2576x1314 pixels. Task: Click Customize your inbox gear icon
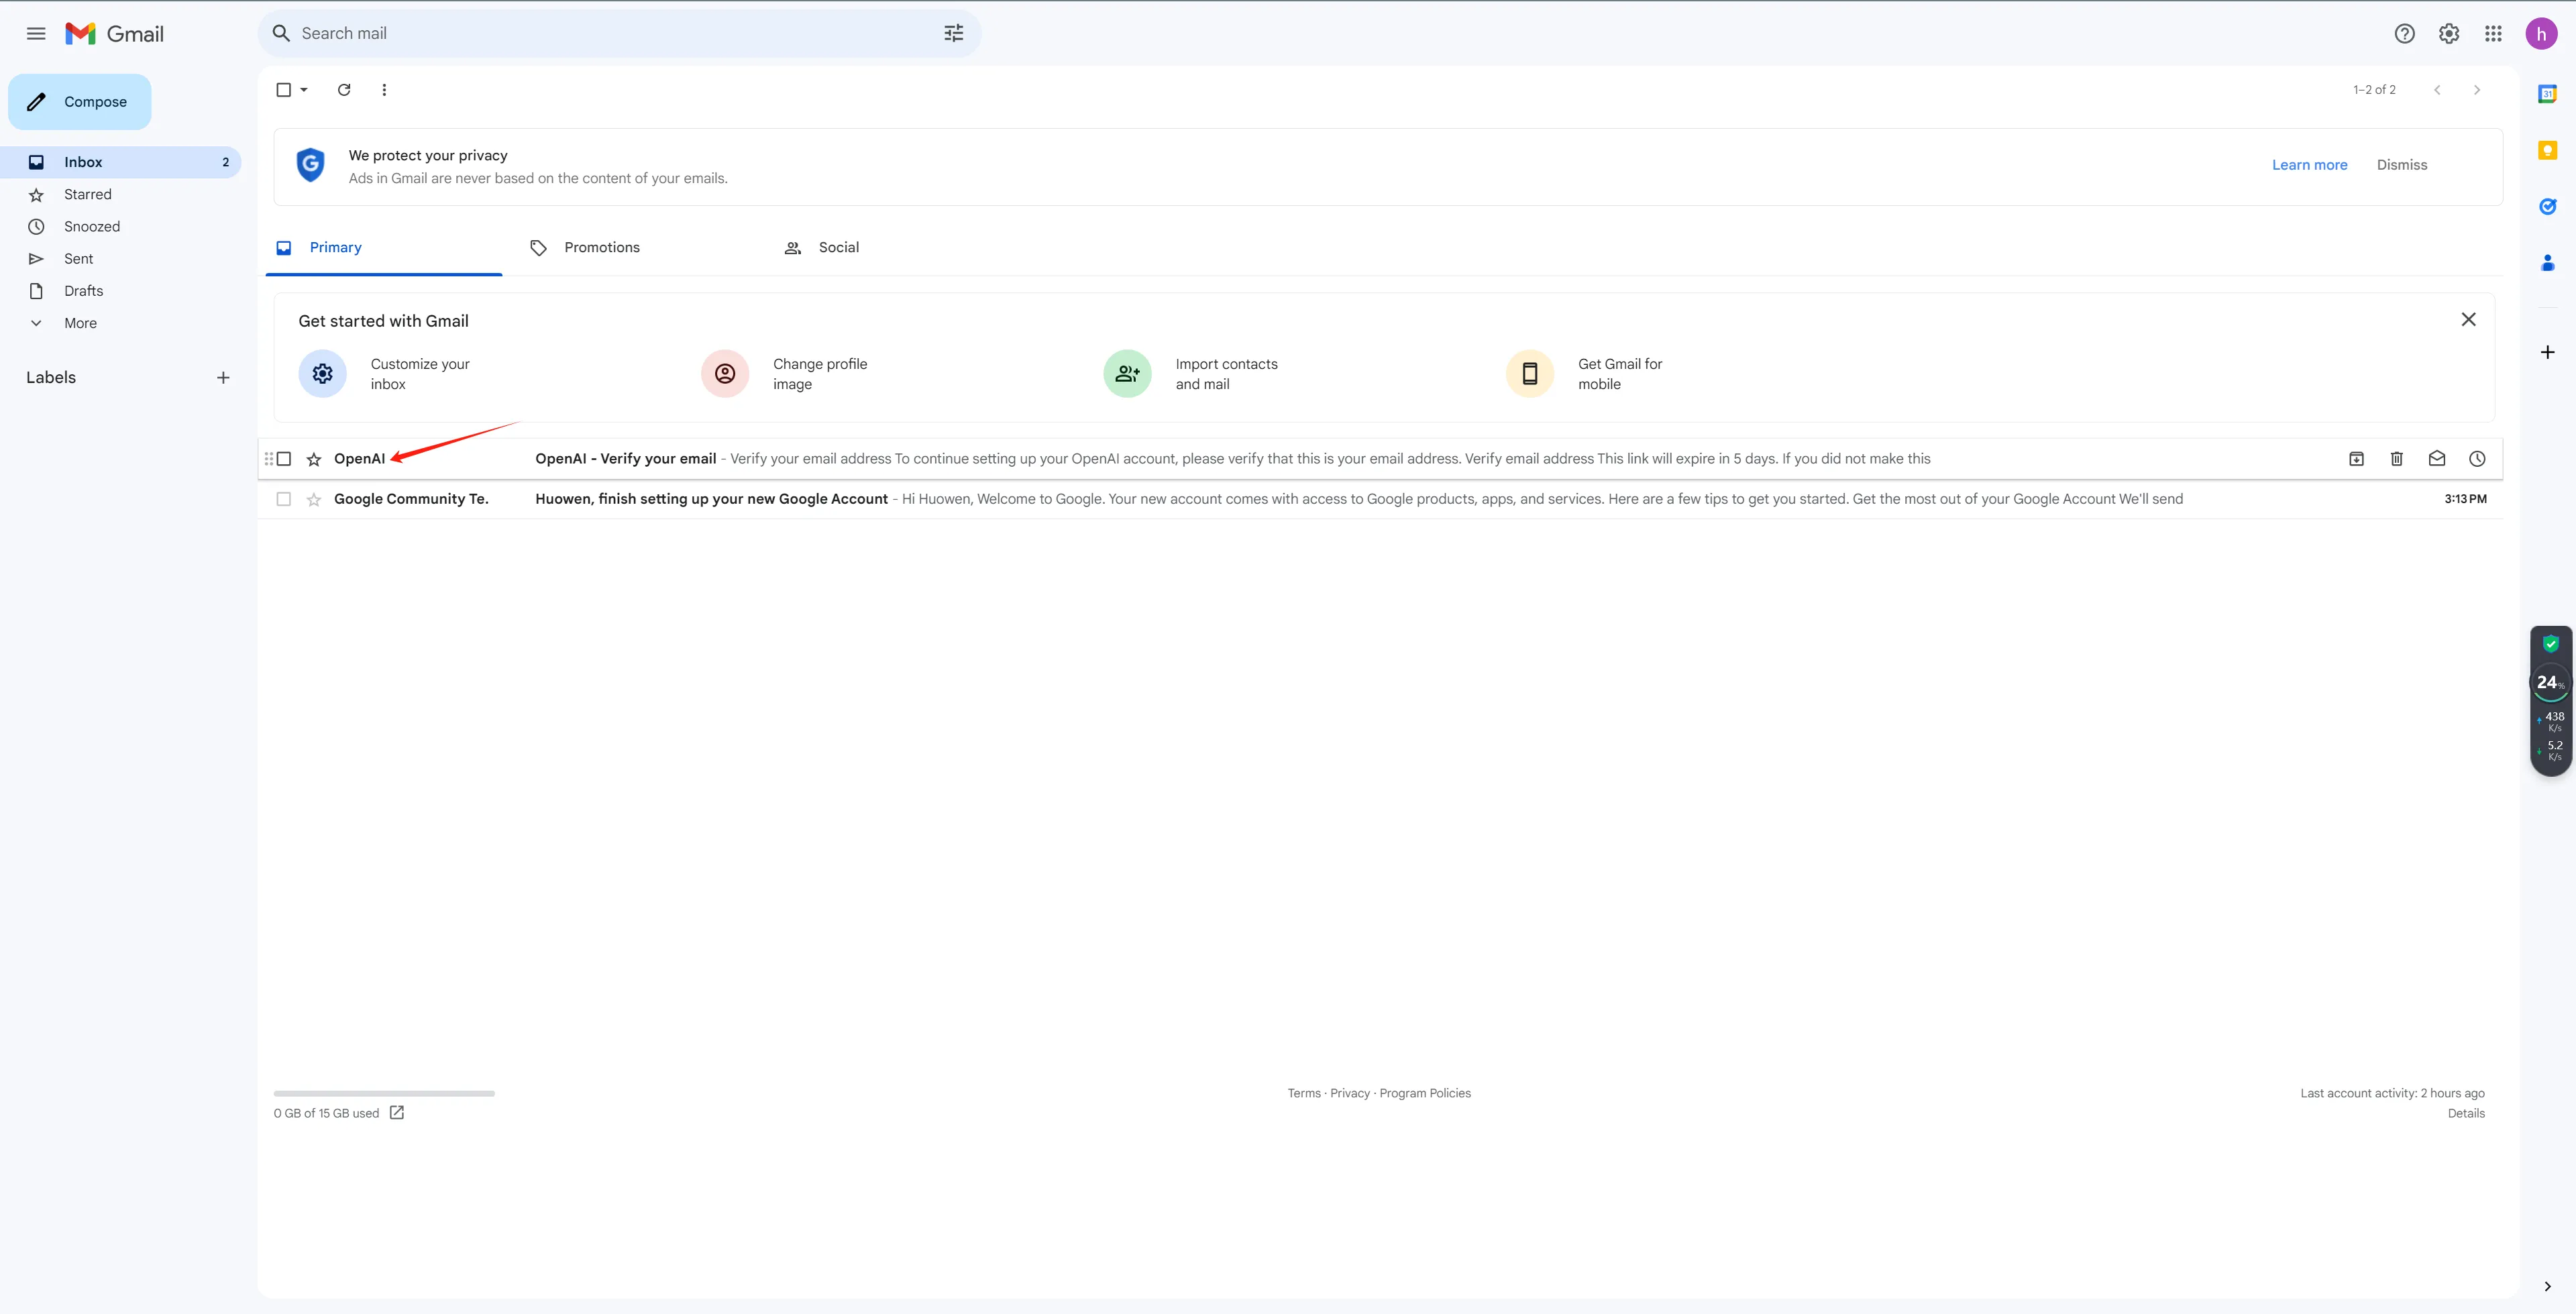click(322, 374)
